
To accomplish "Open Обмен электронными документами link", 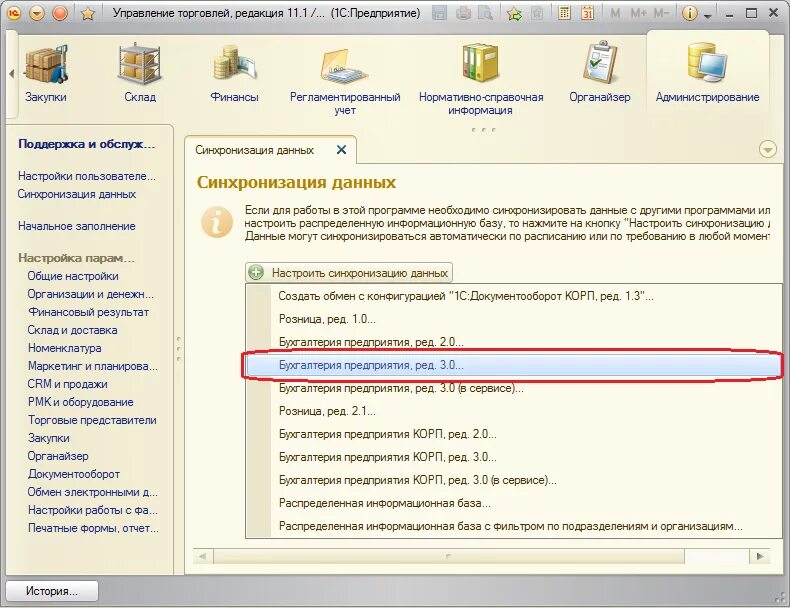I will (93, 492).
